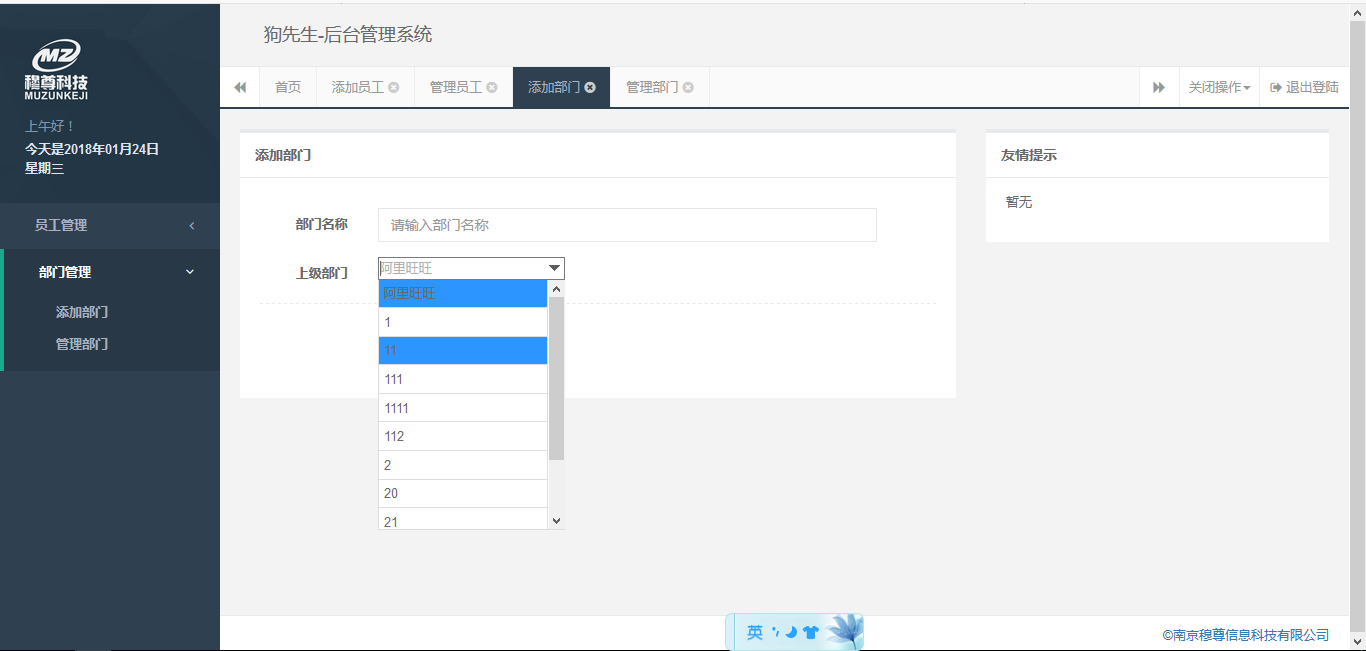Switch to the 首页 tab
This screenshot has width=1366, height=651.
288,88
